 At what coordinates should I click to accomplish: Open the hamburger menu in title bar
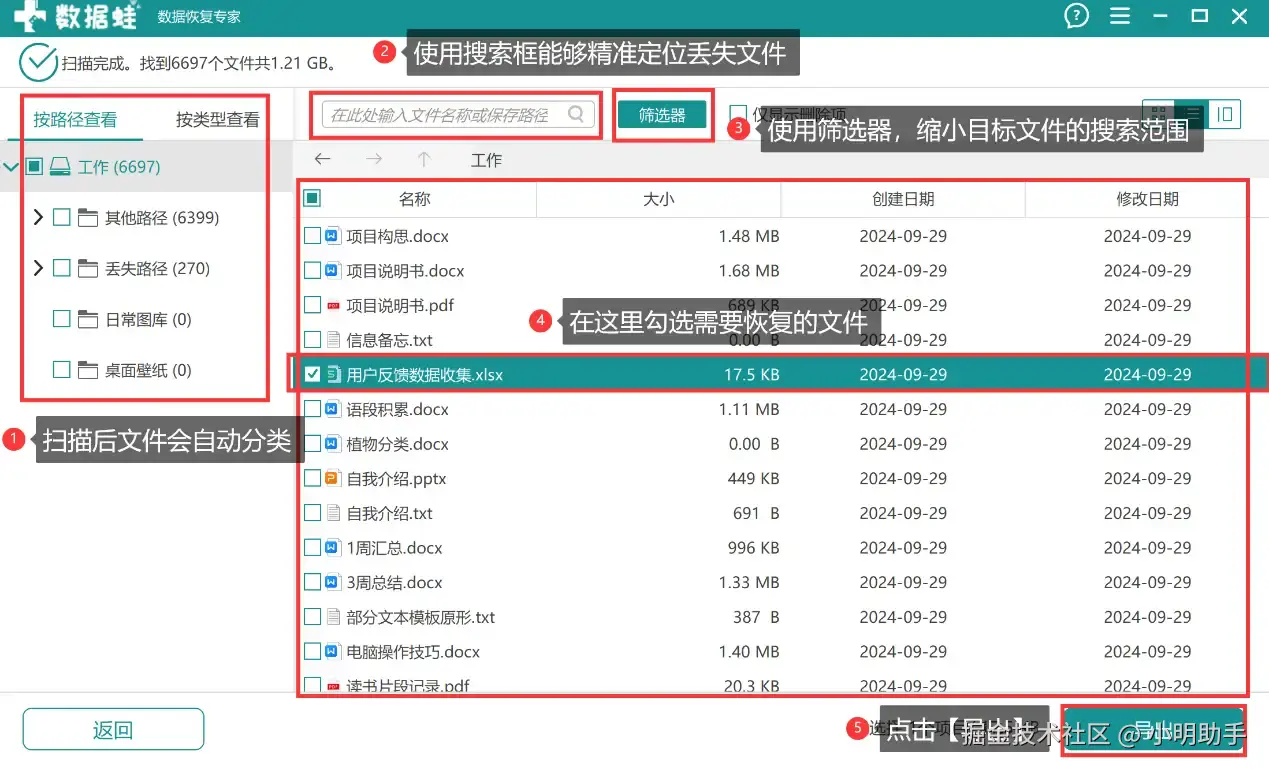(1121, 16)
